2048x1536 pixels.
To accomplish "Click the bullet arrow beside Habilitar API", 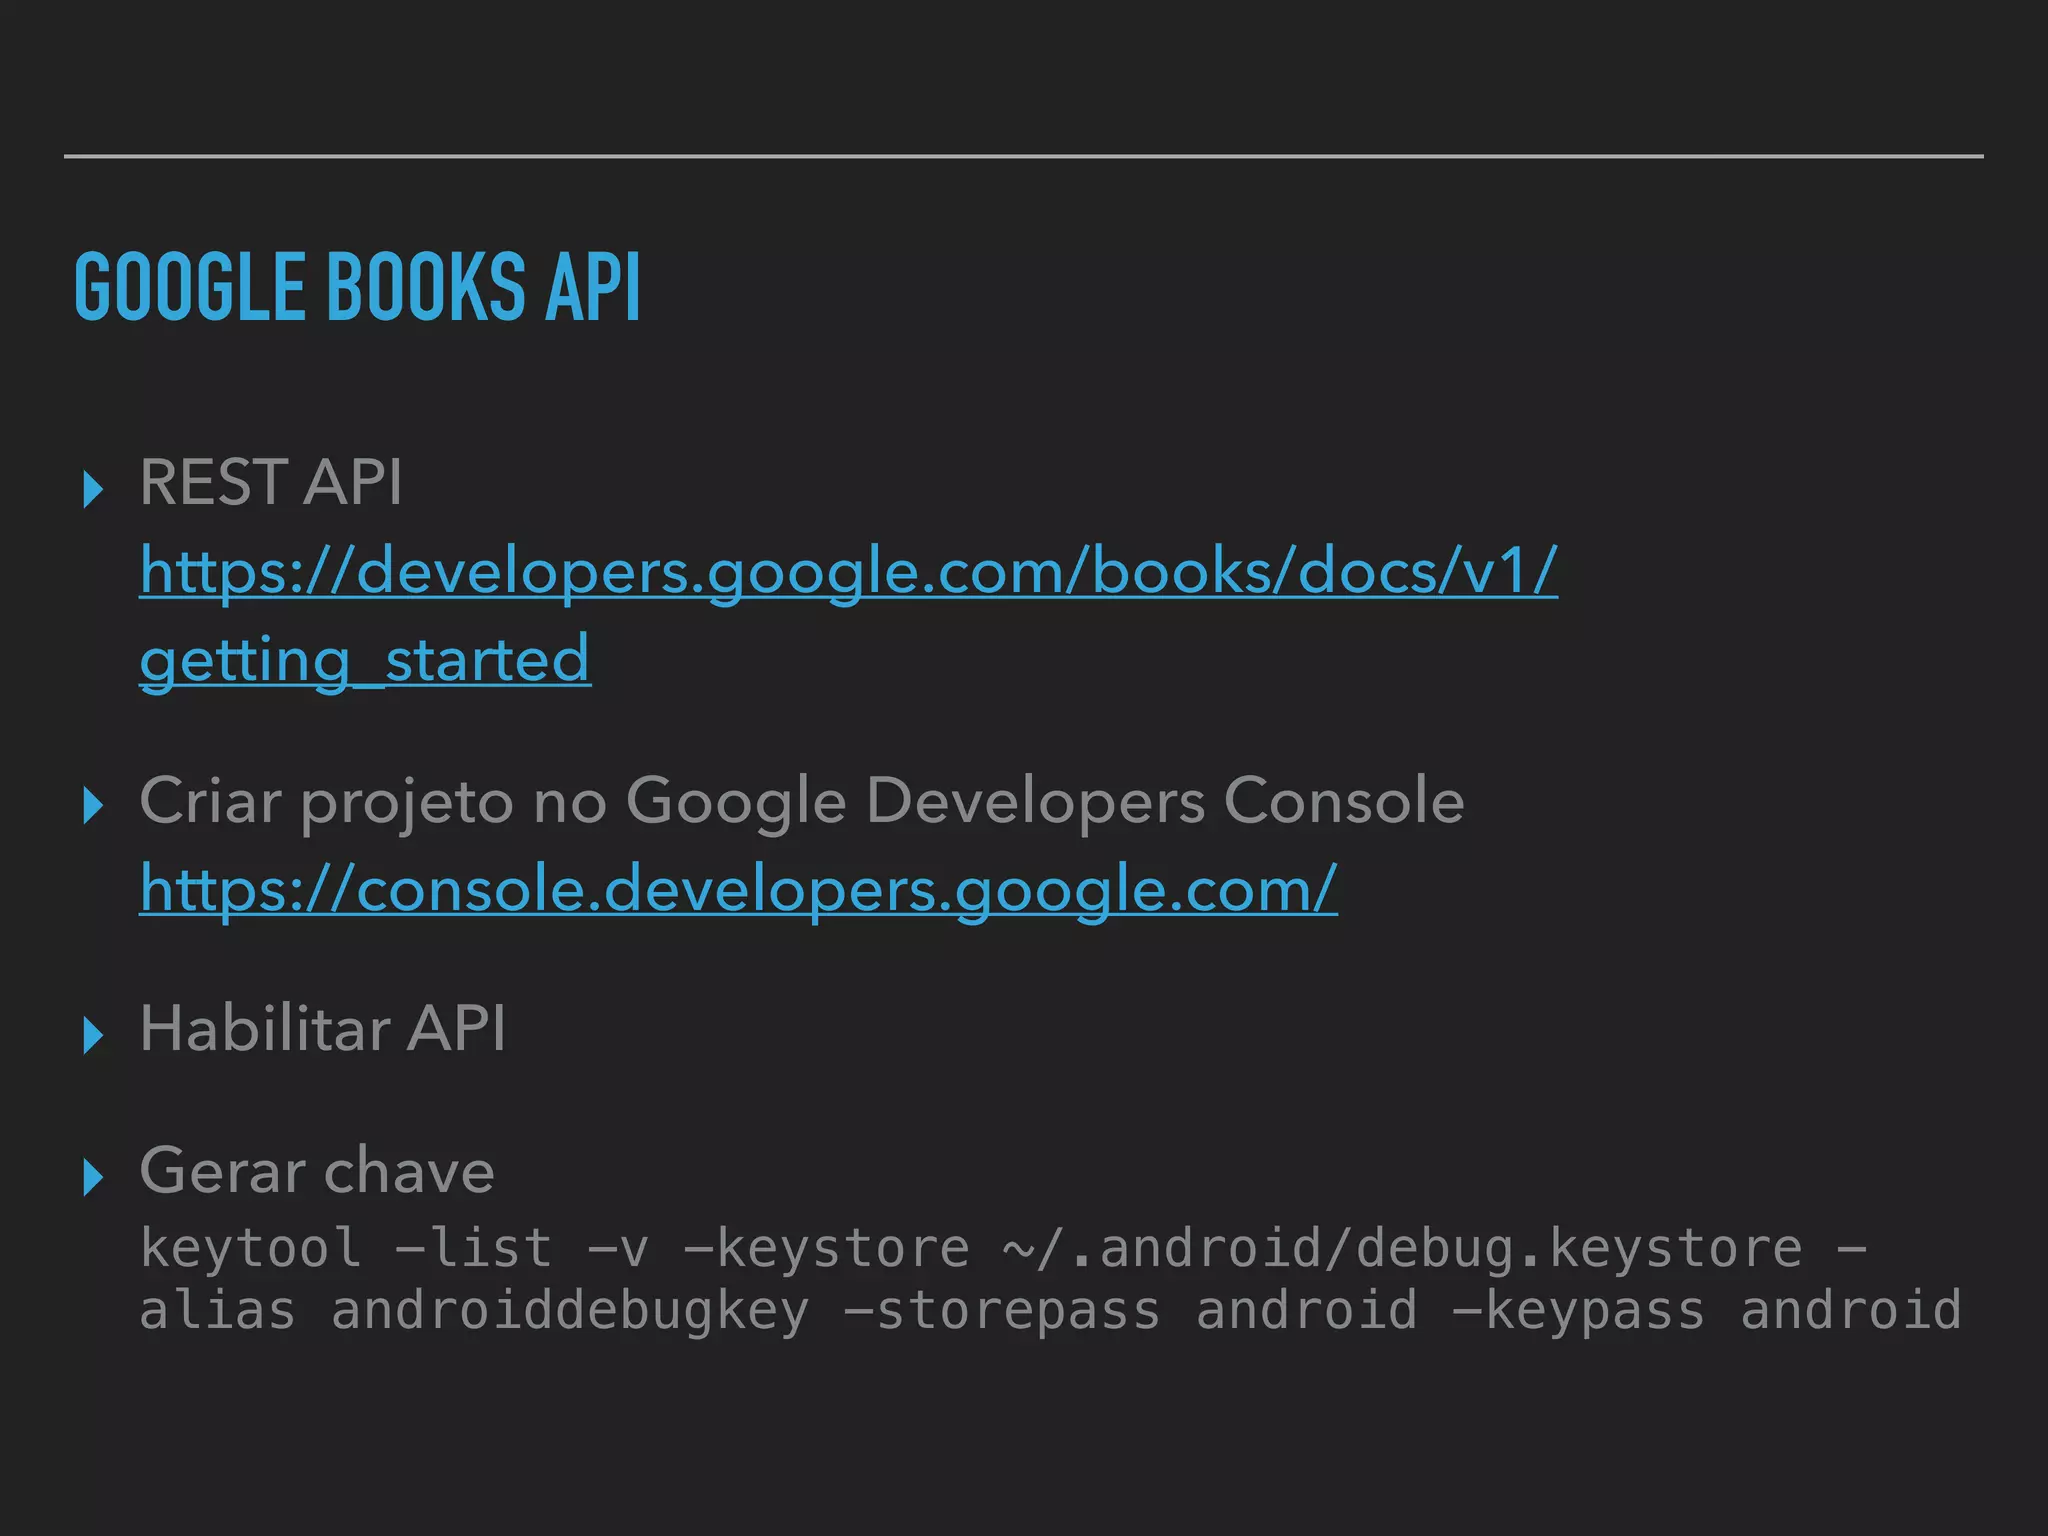I will 93,1035.
